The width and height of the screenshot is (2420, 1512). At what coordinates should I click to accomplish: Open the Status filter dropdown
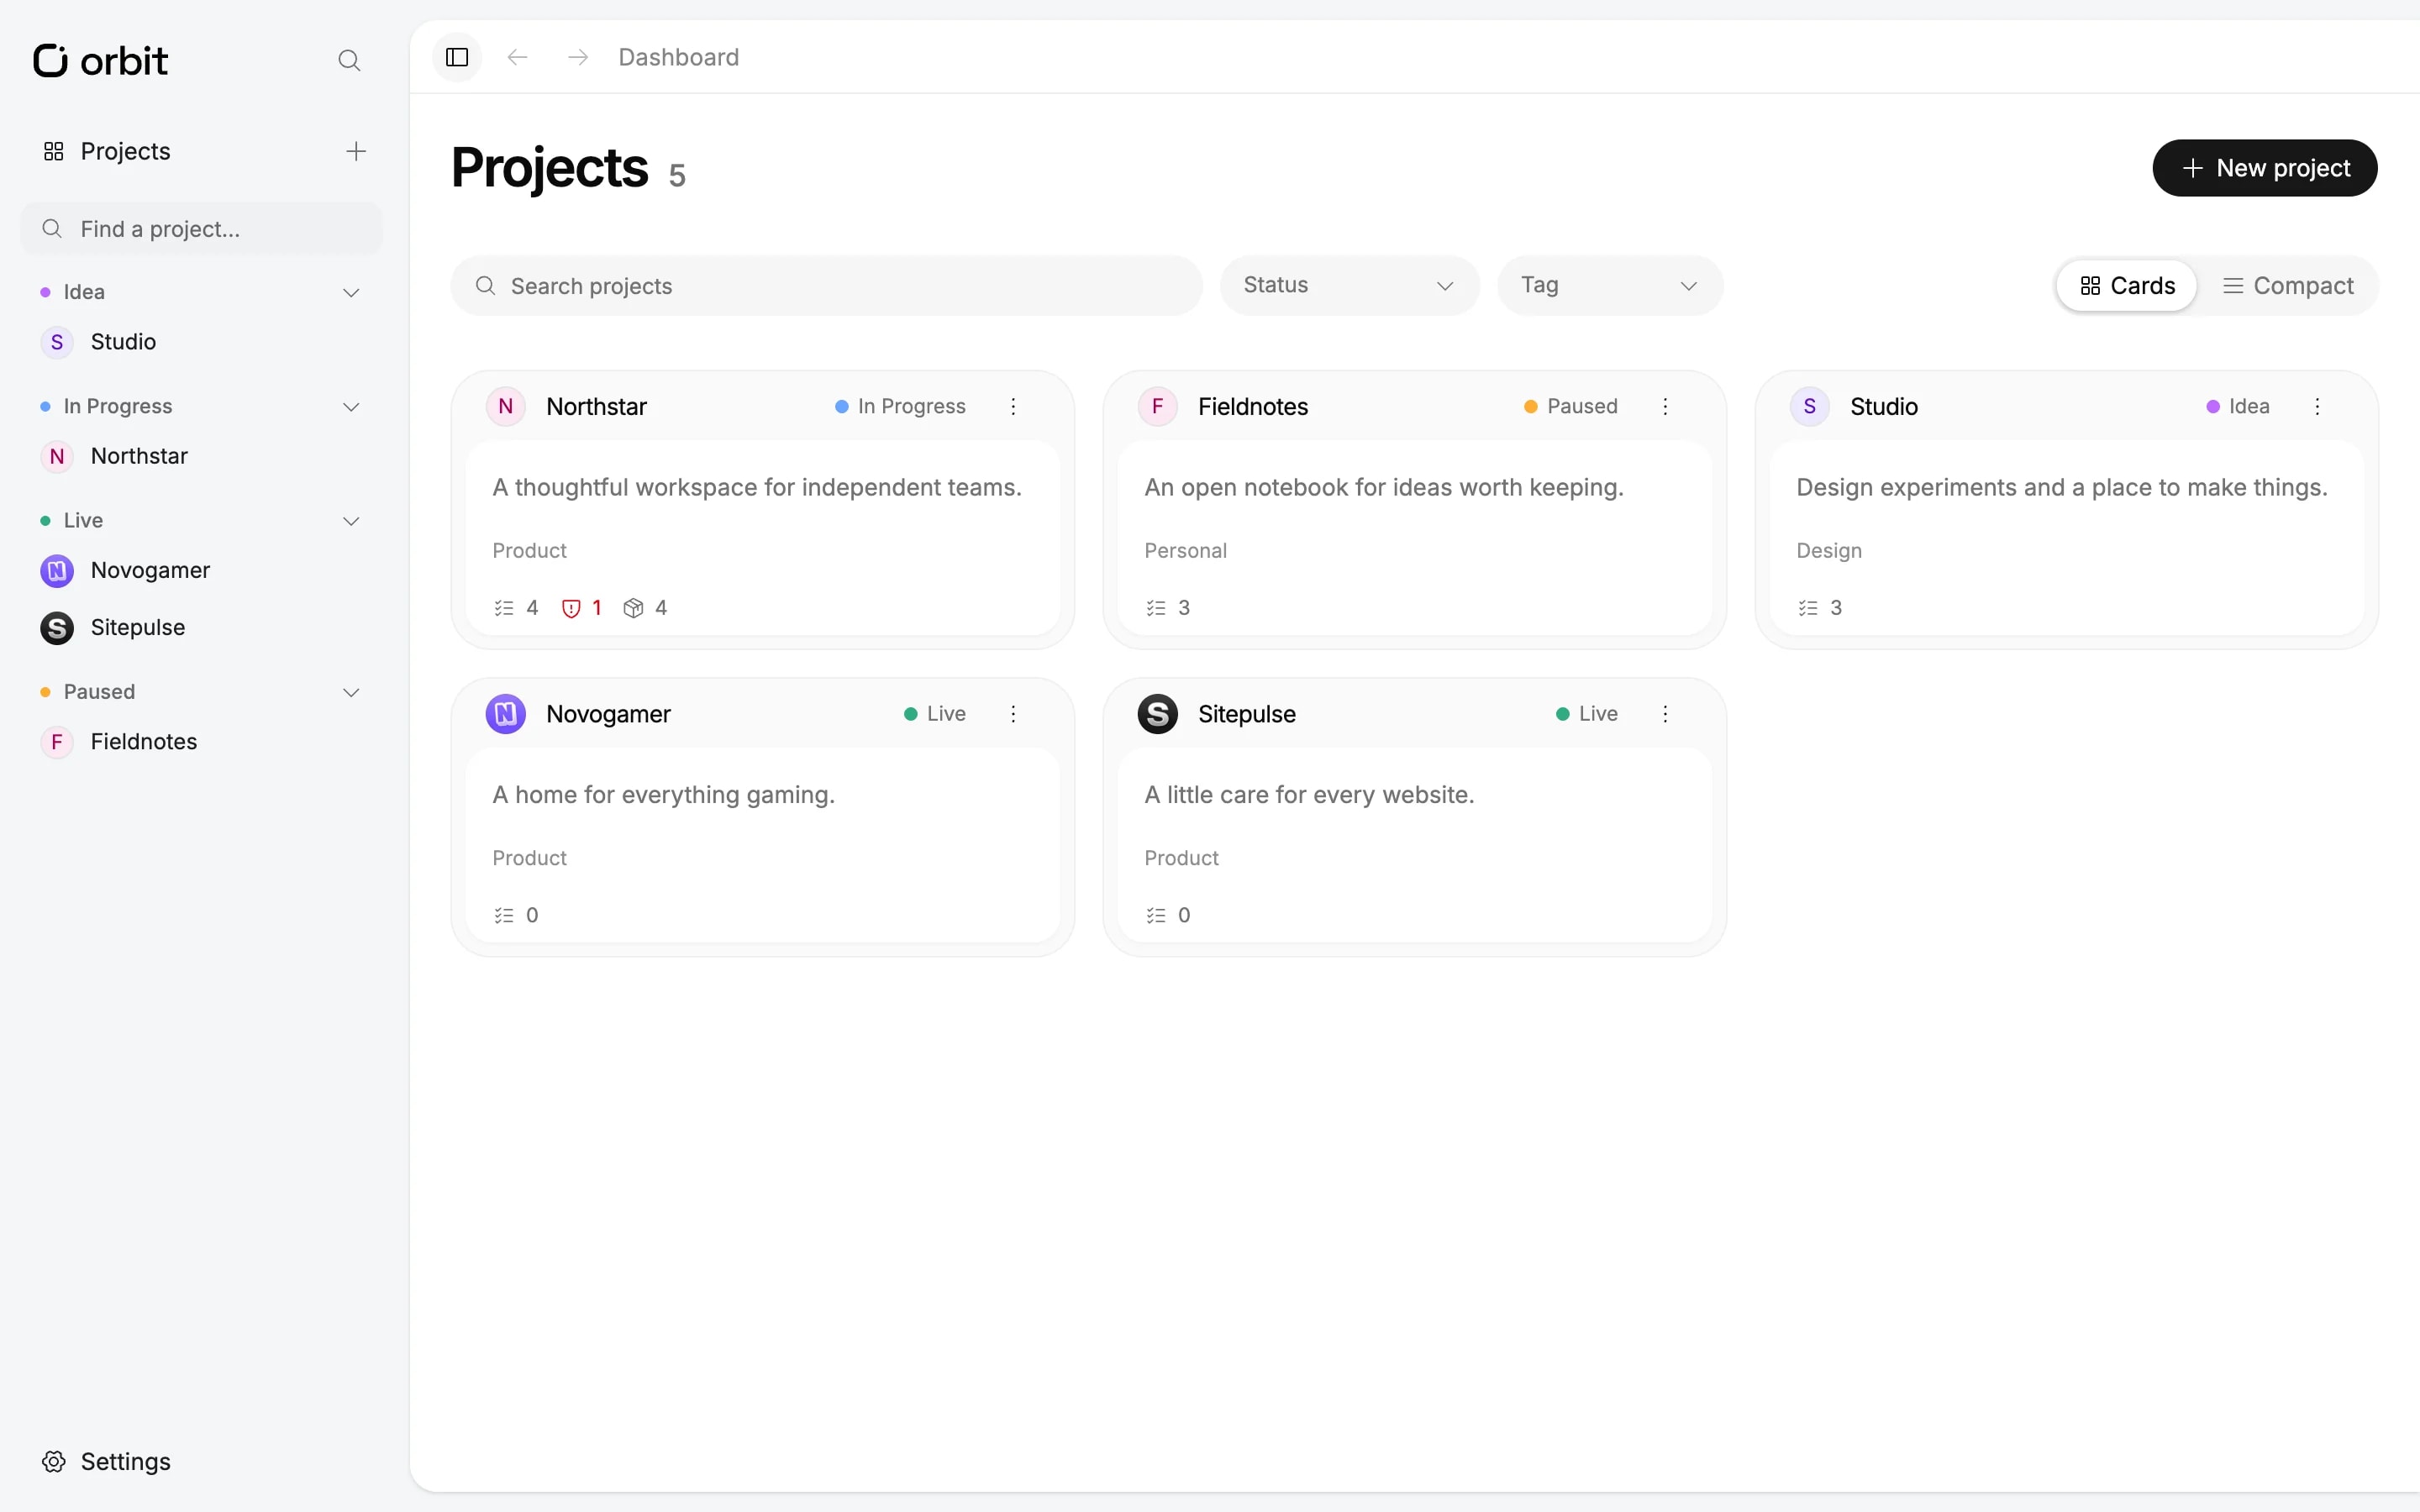click(1349, 286)
